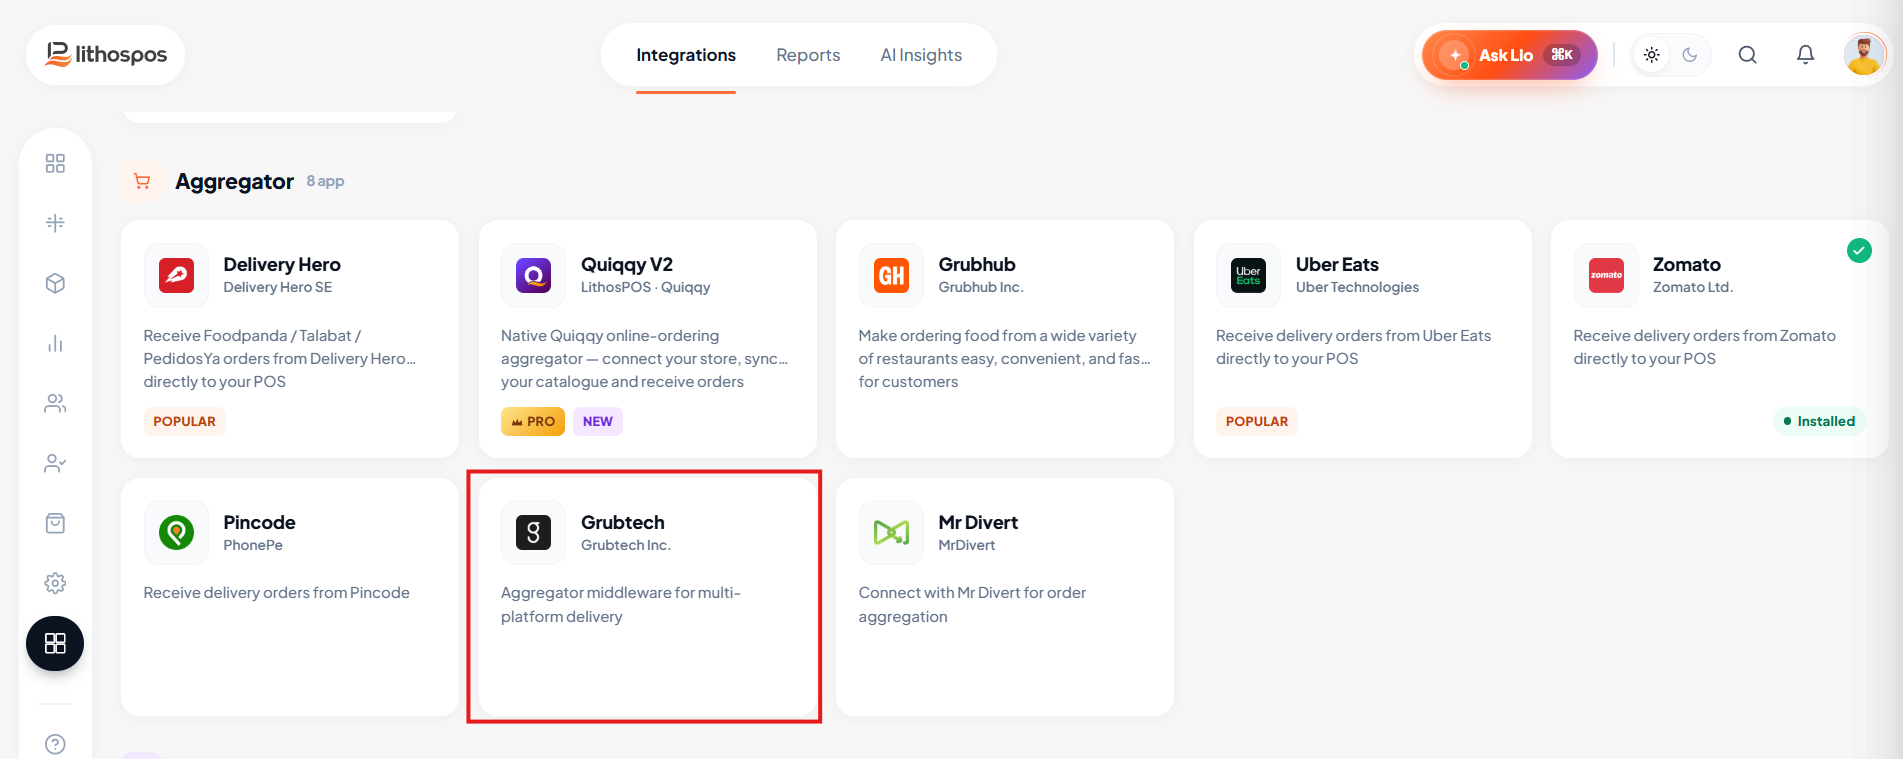
Task: Open the Uber Eats card title
Action: click(x=1337, y=264)
